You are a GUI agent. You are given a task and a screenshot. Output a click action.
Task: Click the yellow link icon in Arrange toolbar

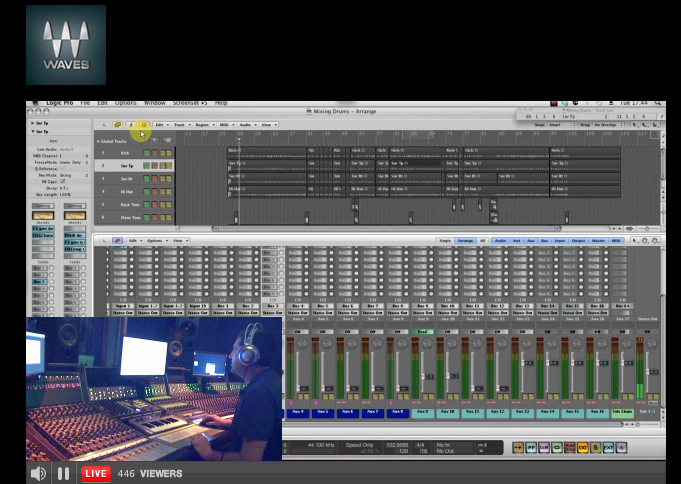(x=117, y=125)
